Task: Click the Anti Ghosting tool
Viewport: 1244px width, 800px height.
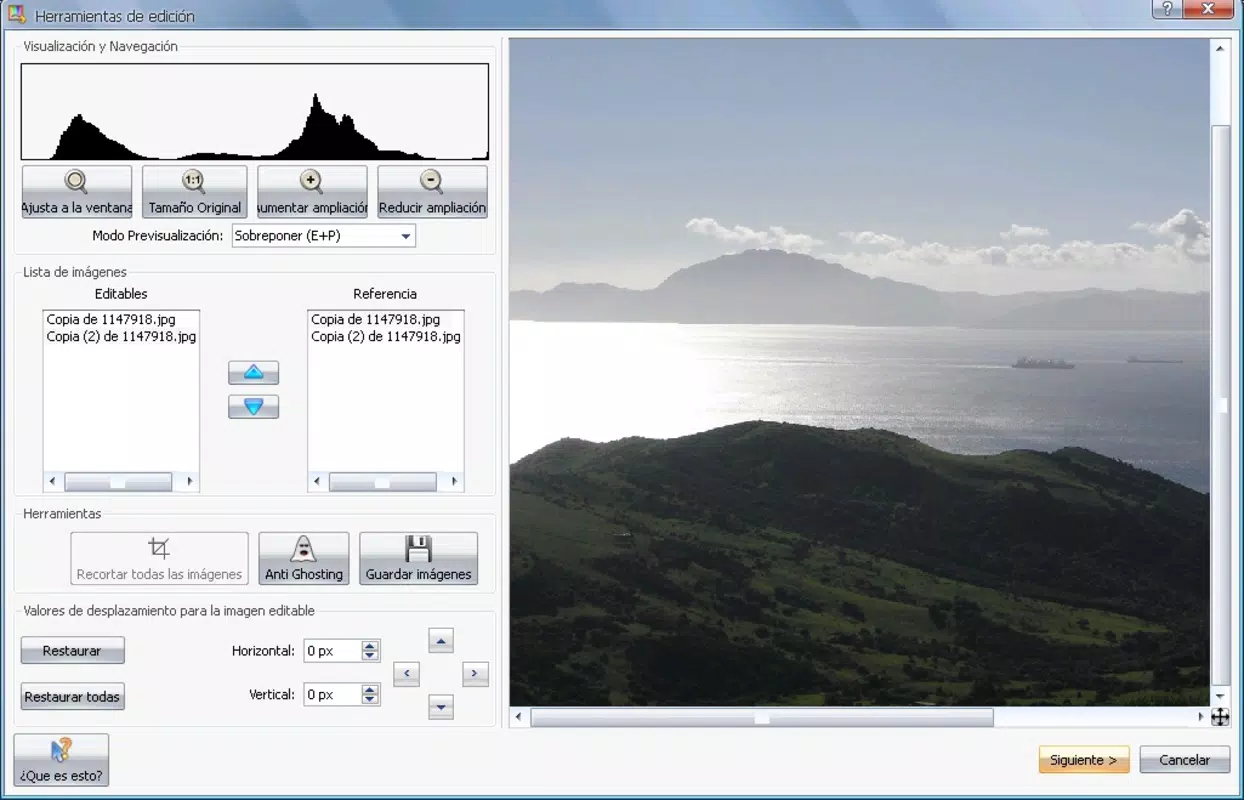Action: (x=304, y=558)
